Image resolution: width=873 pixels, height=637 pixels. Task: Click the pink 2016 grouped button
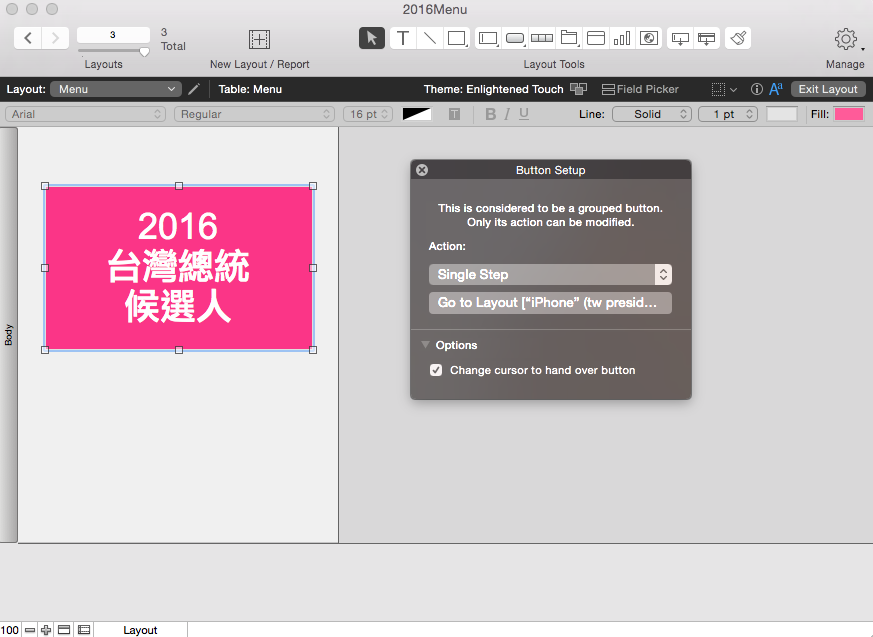[179, 268]
